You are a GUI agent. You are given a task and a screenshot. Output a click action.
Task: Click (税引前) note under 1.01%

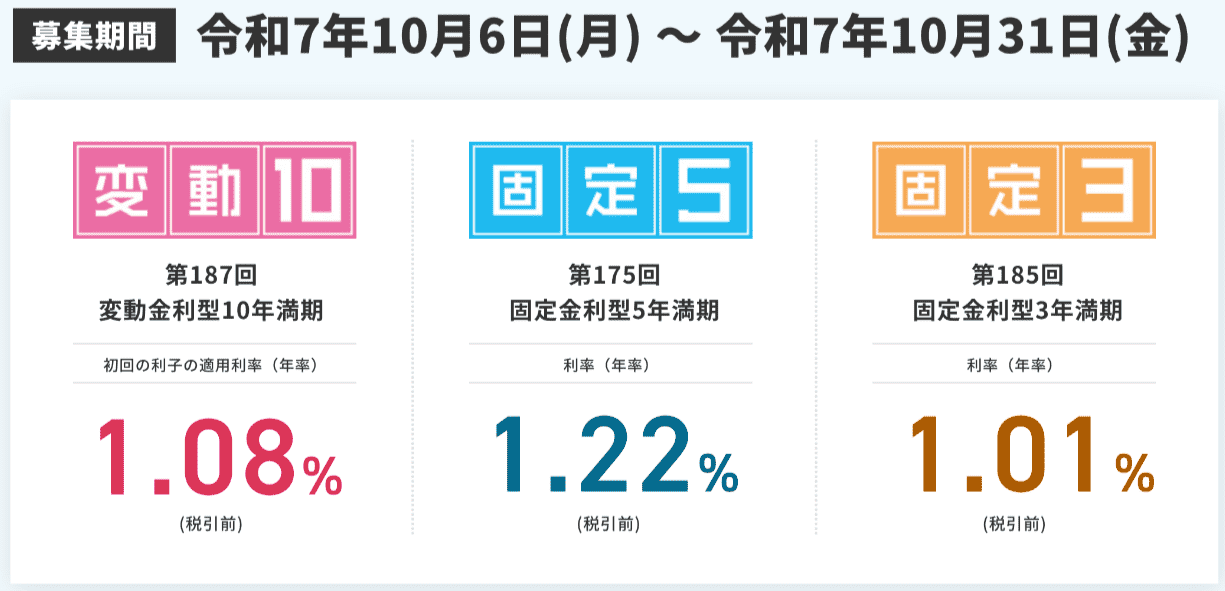coord(1014,523)
